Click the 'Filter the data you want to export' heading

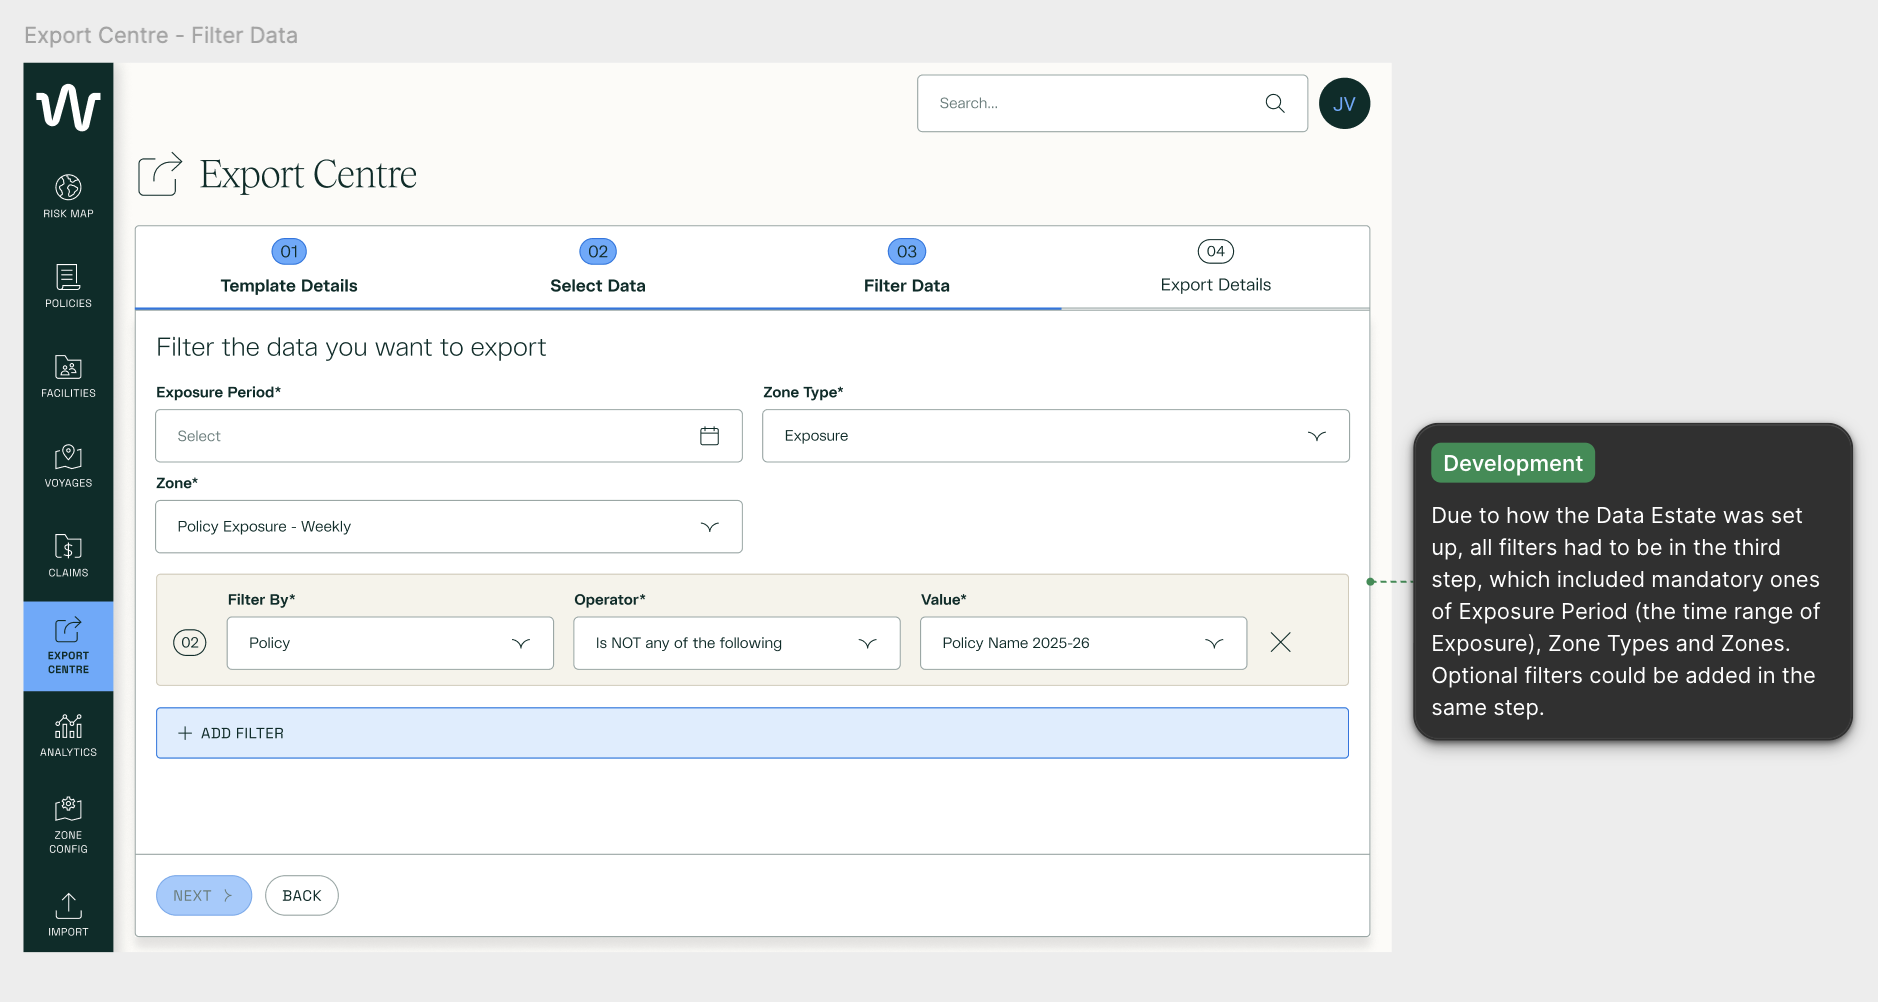coord(351,347)
